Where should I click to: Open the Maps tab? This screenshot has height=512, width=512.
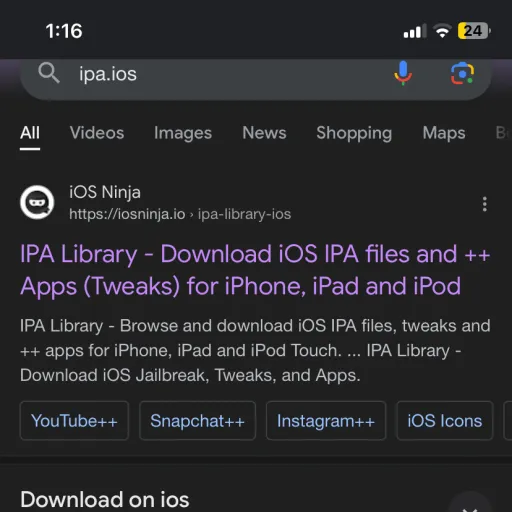[x=444, y=133]
